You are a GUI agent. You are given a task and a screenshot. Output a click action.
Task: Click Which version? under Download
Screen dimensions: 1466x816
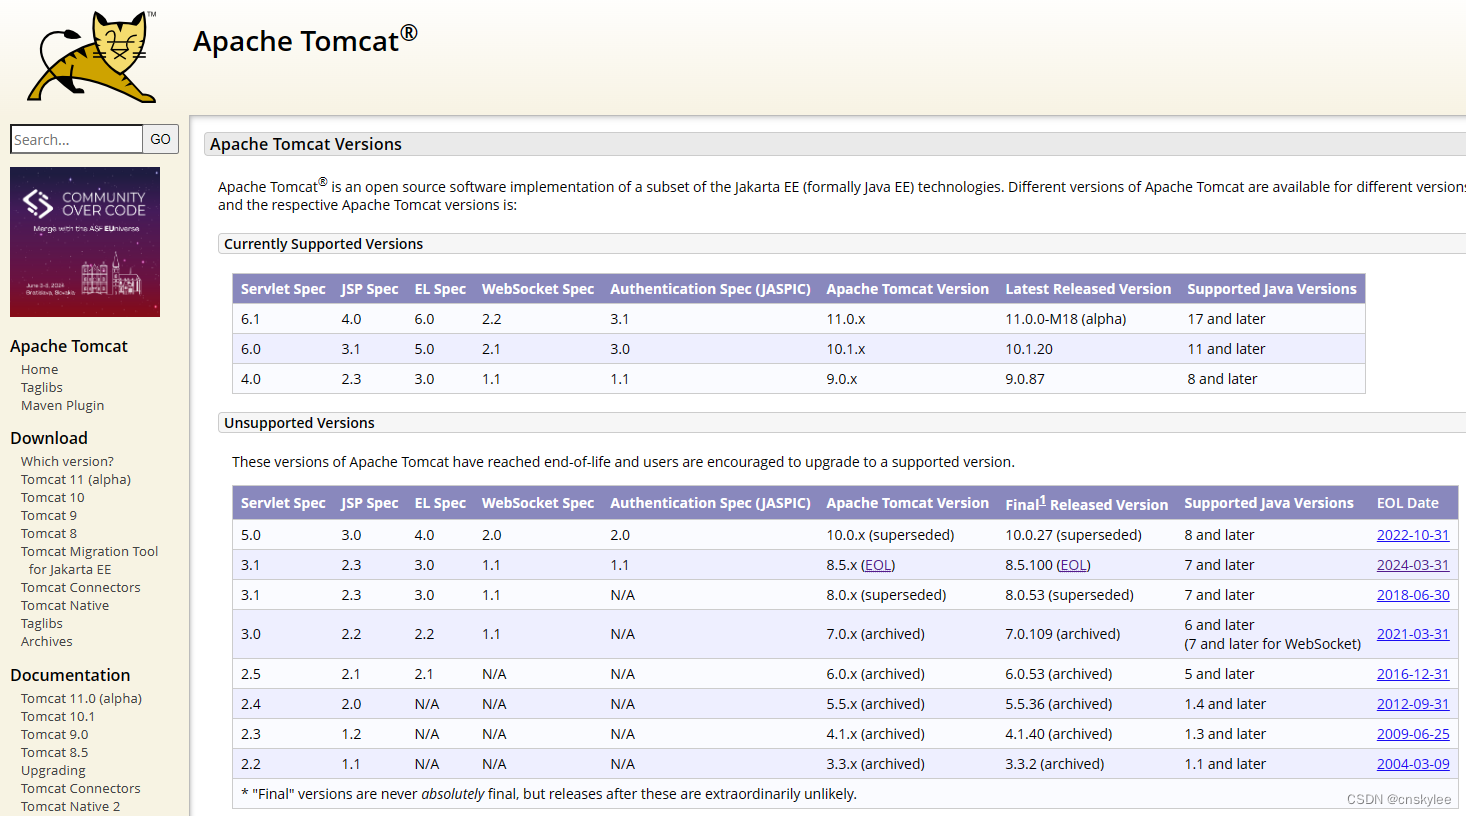(x=66, y=461)
